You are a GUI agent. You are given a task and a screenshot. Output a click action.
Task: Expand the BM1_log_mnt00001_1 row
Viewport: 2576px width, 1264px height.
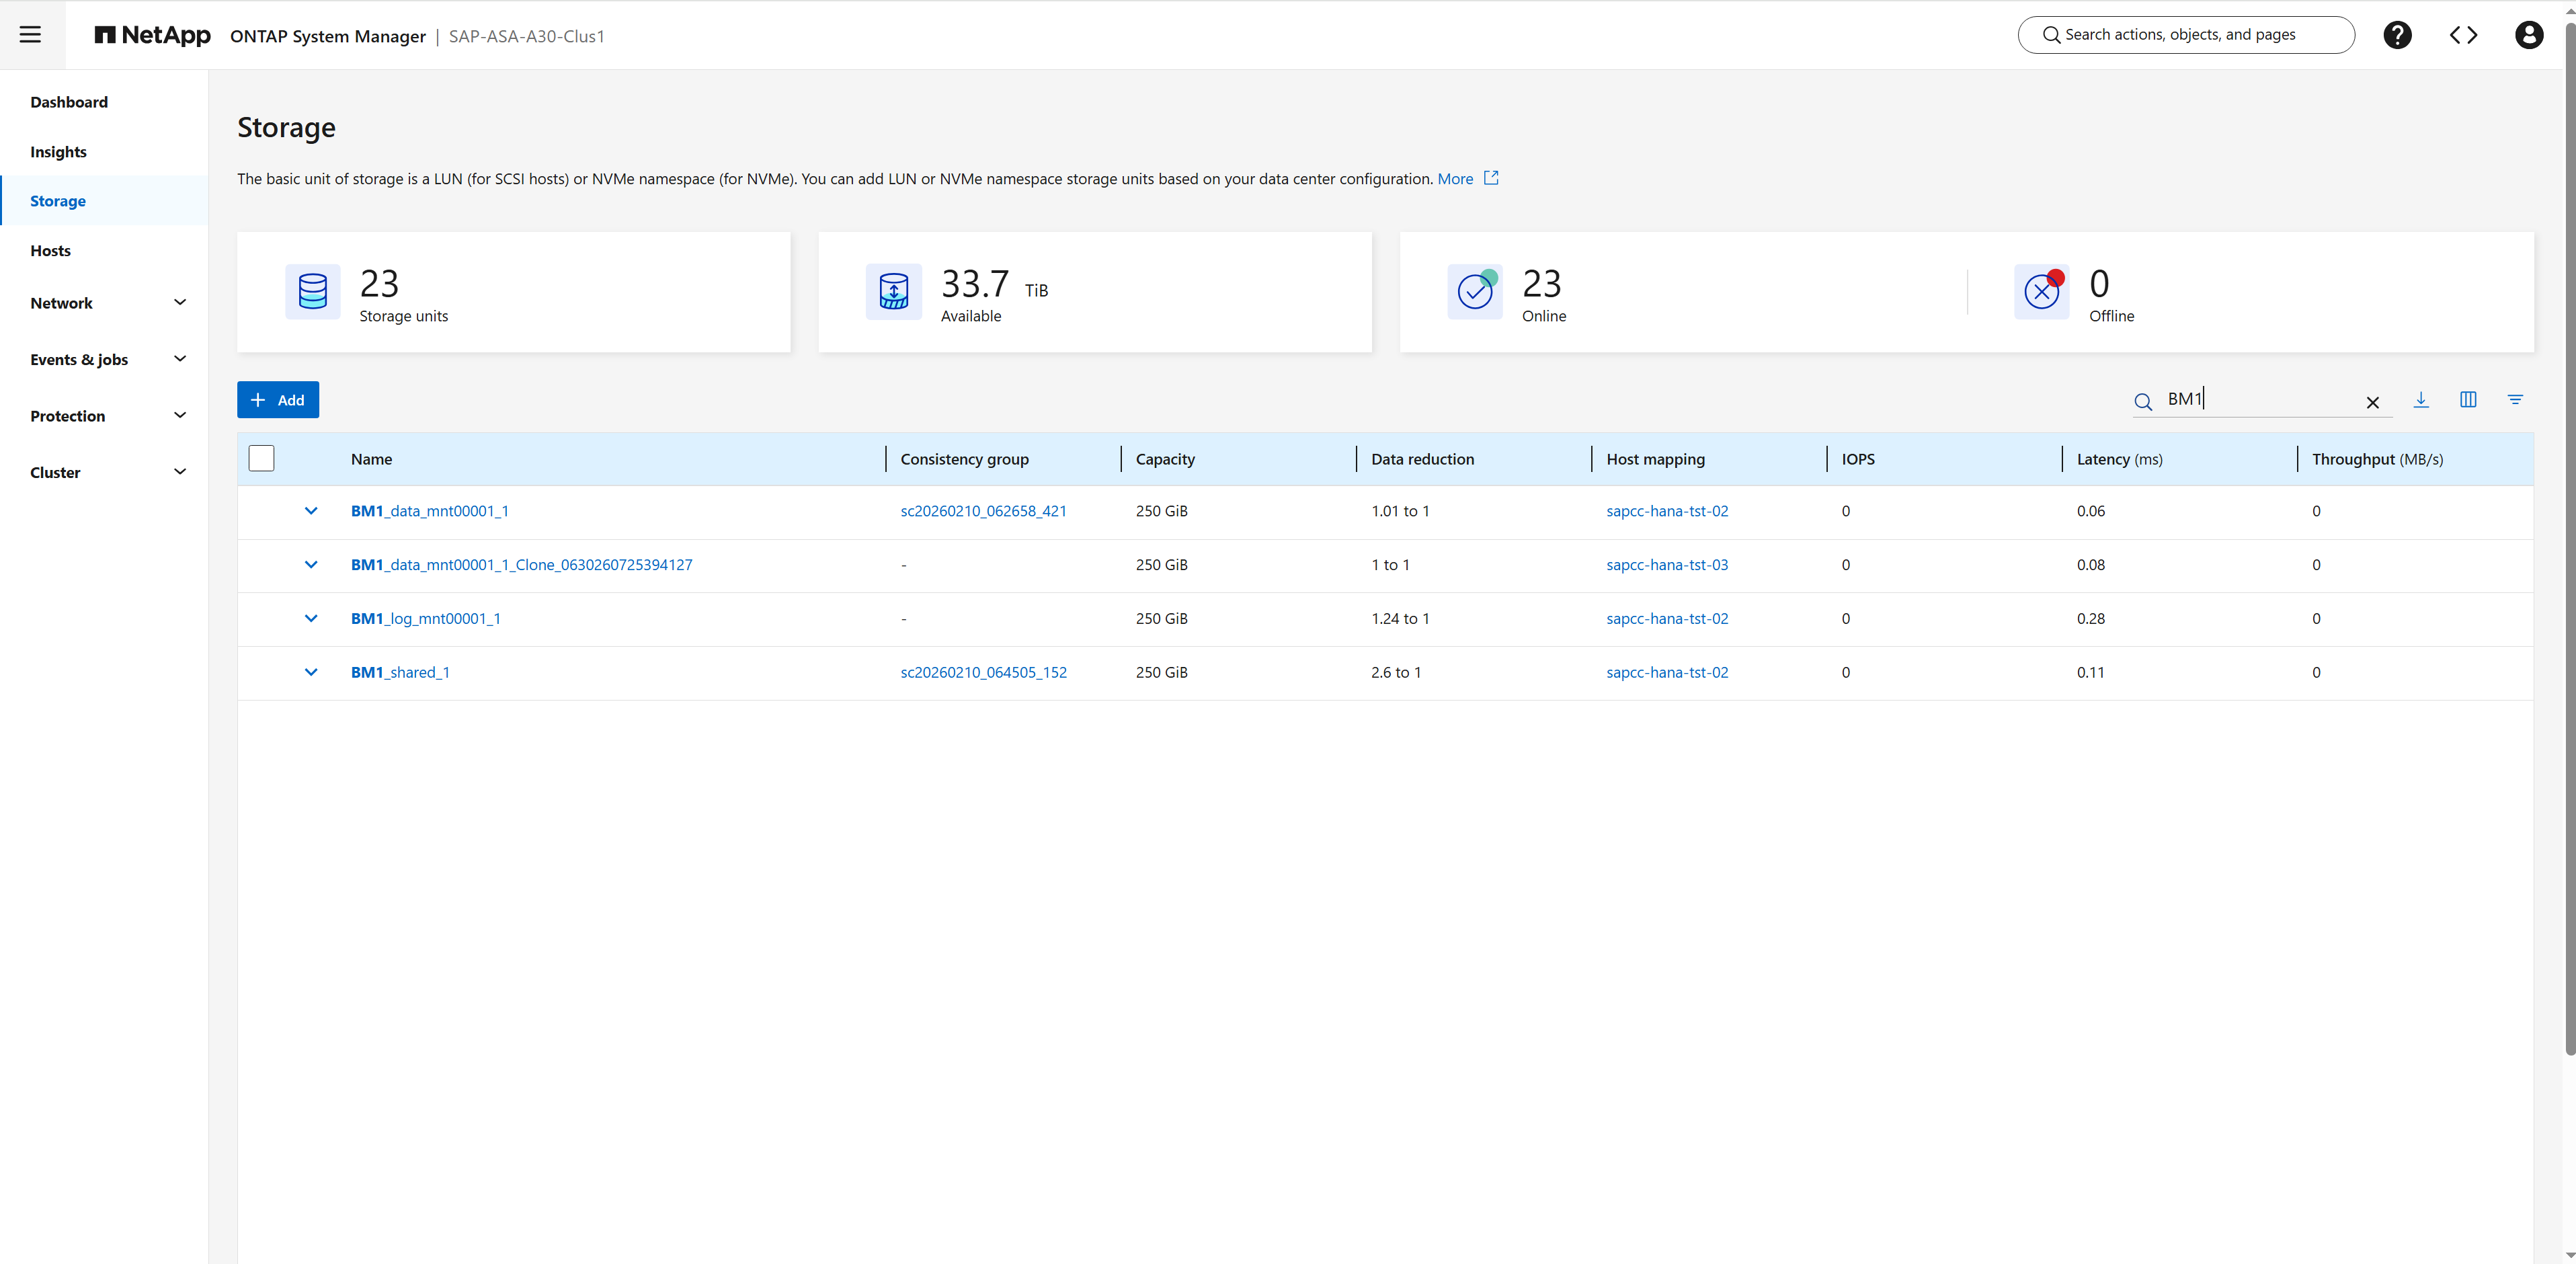tap(311, 619)
